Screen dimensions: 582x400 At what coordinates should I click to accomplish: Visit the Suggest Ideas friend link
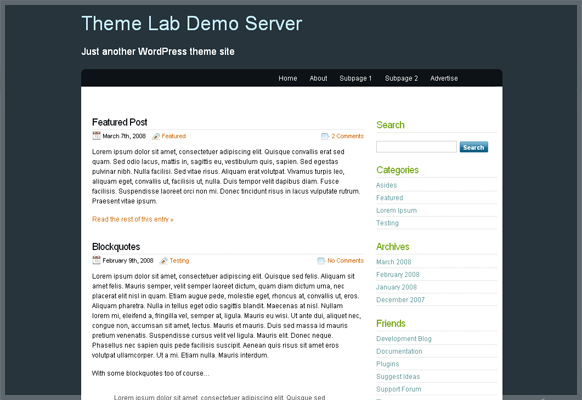(398, 377)
